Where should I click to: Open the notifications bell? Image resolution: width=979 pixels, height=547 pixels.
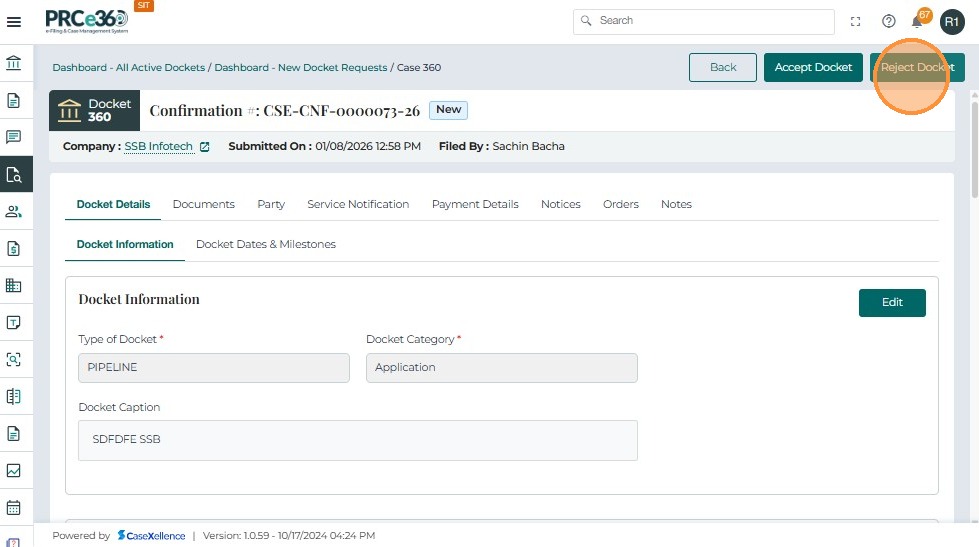(x=917, y=21)
